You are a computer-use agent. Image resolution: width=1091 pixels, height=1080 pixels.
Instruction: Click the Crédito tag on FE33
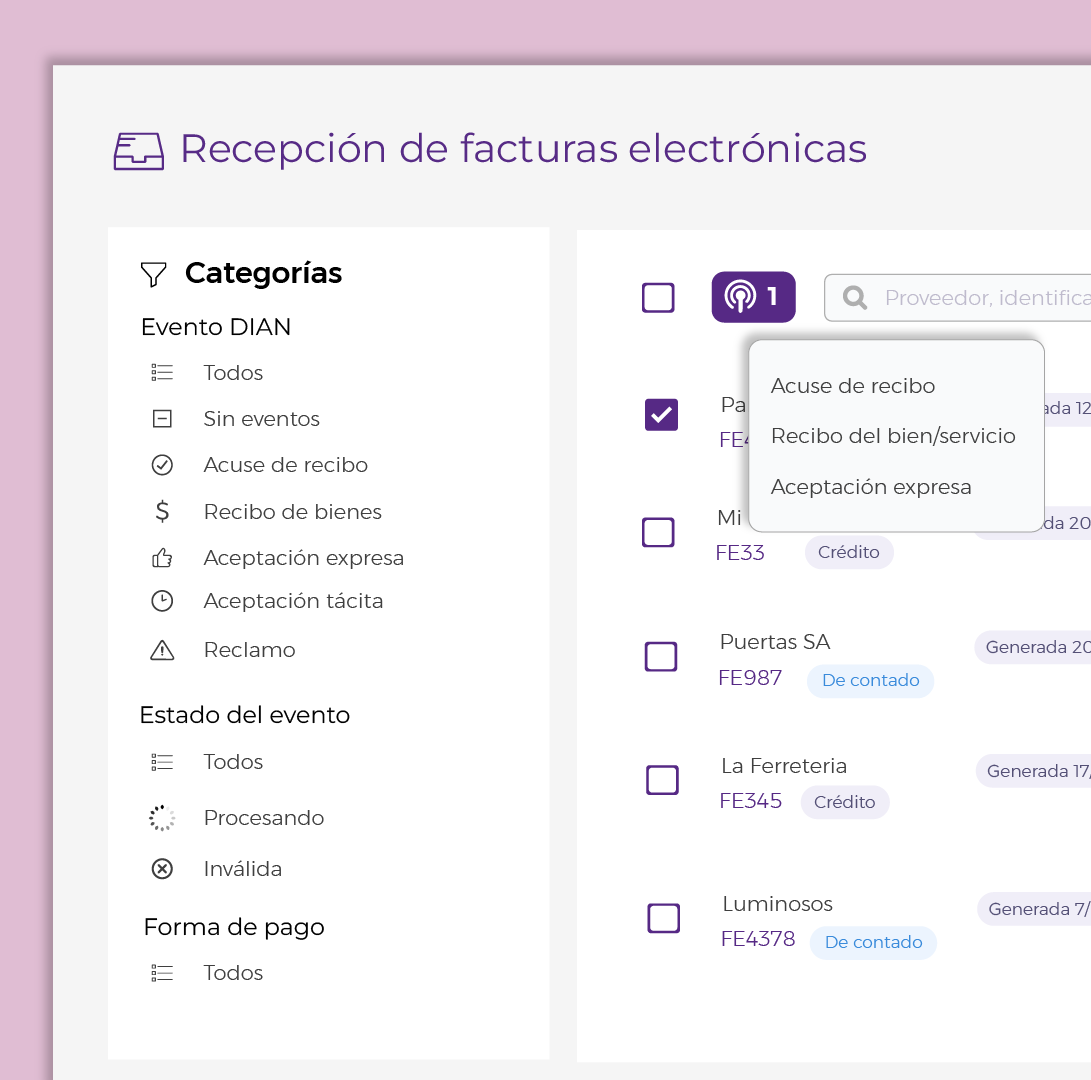click(x=849, y=553)
